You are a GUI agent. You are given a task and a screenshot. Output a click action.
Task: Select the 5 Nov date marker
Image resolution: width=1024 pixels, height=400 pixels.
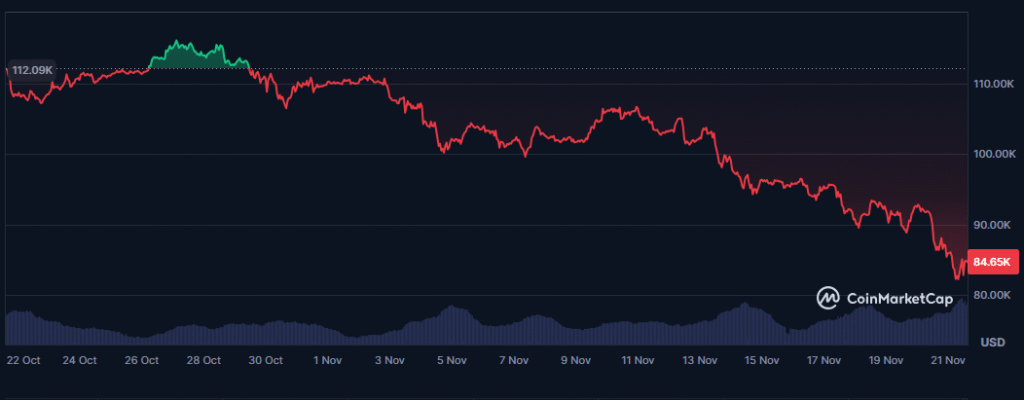tap(451, 360)
